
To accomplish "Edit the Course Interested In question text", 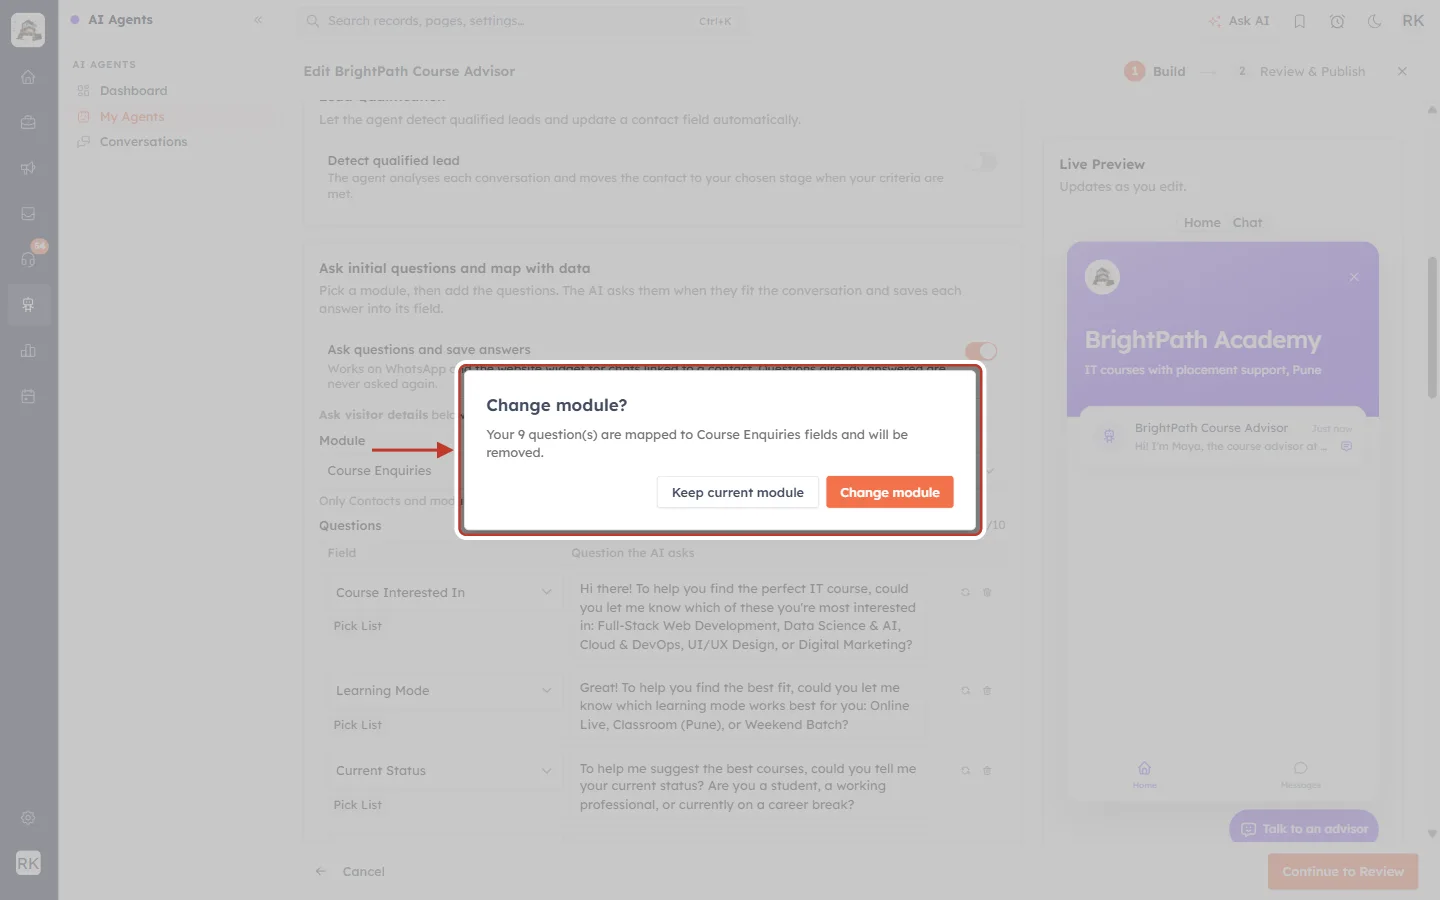I will [x=748, y=616].
